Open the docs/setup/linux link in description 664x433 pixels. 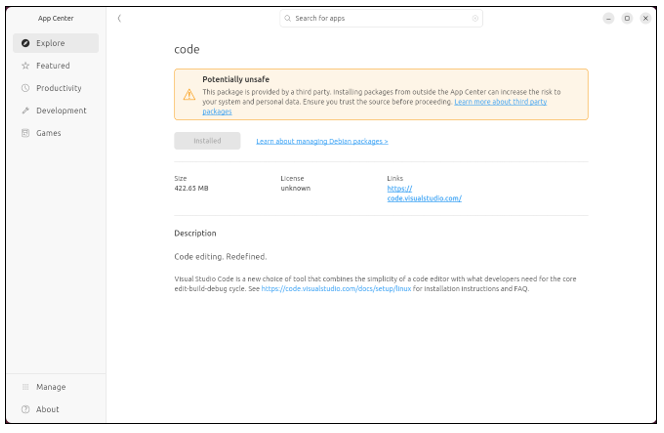(x=336, y=289)
